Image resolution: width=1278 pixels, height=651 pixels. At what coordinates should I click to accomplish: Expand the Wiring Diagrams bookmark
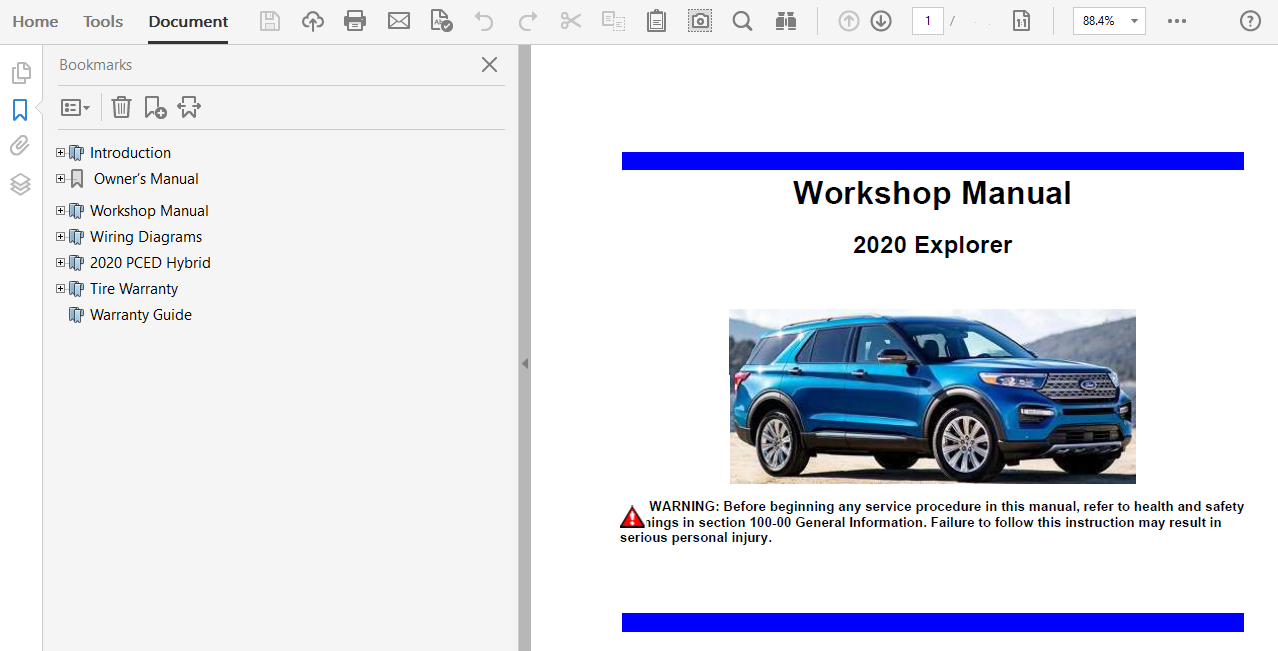tap(61, 237)
